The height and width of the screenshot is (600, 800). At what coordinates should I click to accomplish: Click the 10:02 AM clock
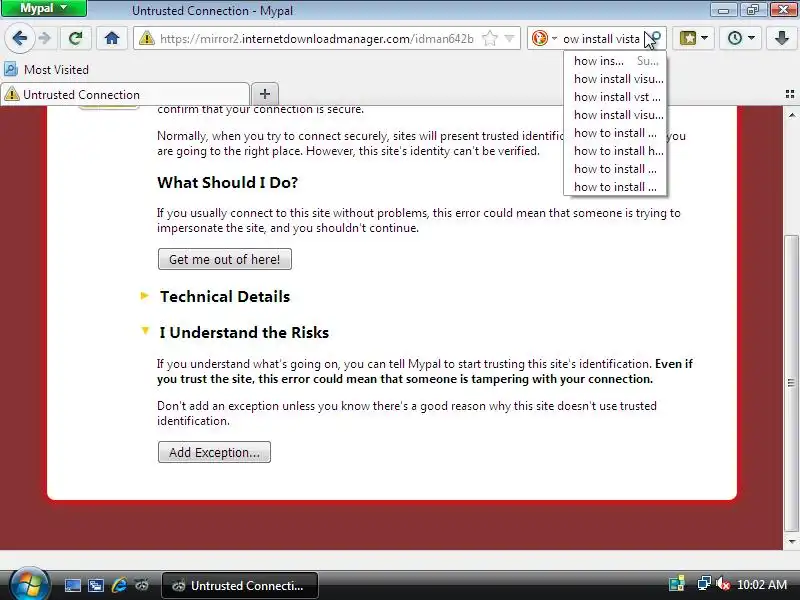(762, 585)
